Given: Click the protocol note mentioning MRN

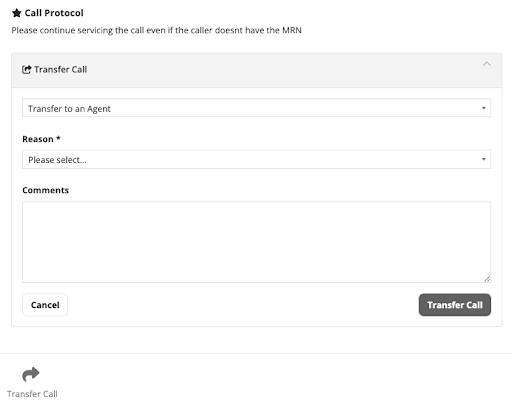Looking at the screenshot, I should [x=156, y=30].
